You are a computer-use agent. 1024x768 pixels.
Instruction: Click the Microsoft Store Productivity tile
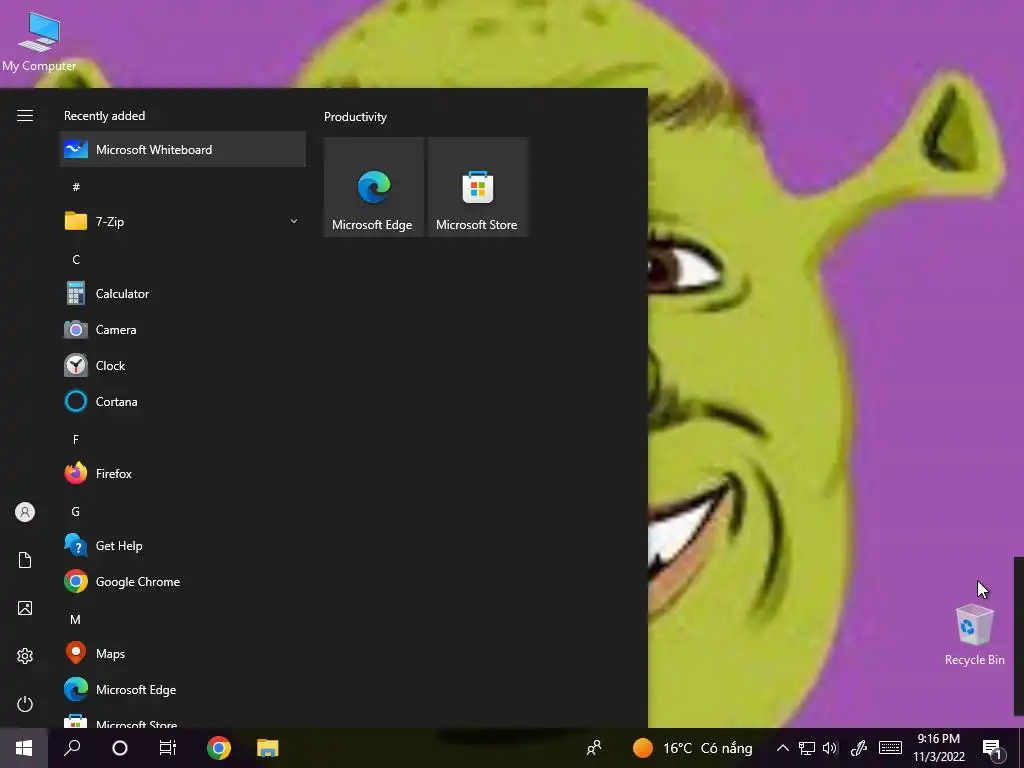[478, 187]
